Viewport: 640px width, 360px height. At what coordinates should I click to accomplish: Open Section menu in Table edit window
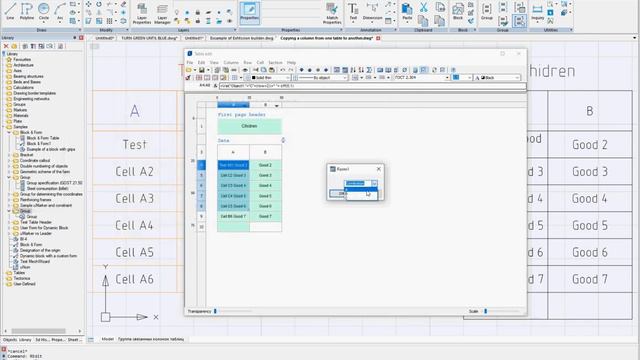[x=275, y=62]
